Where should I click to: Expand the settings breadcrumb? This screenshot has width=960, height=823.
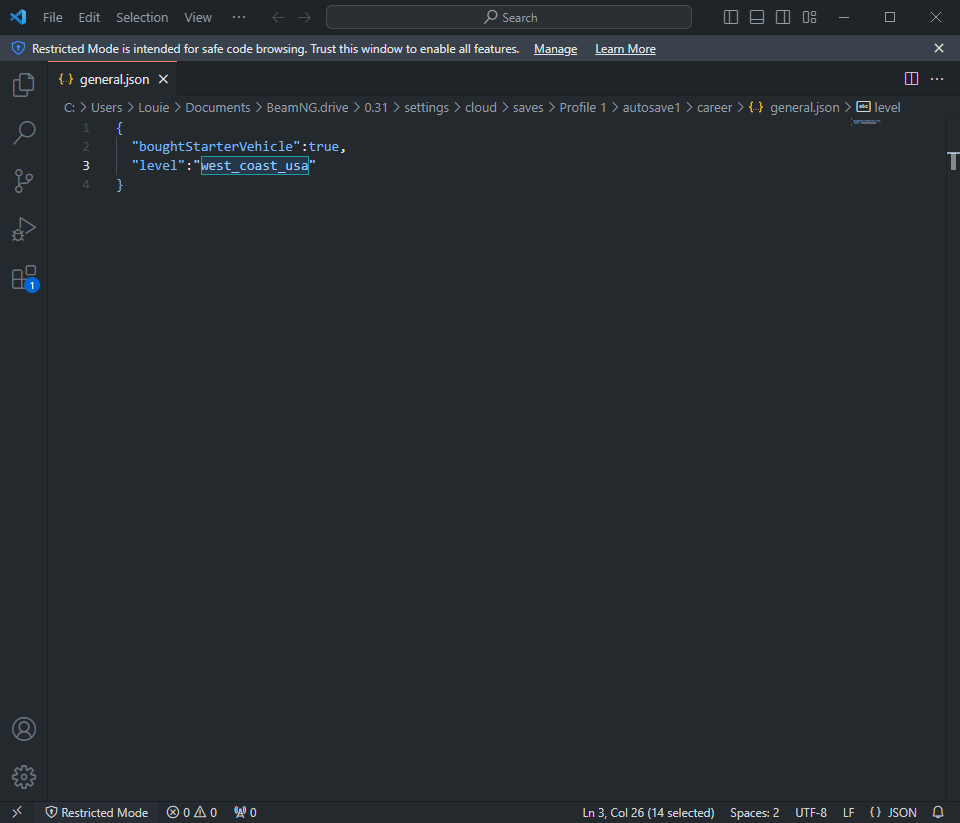pyautogui.click(x=426, y=107)
